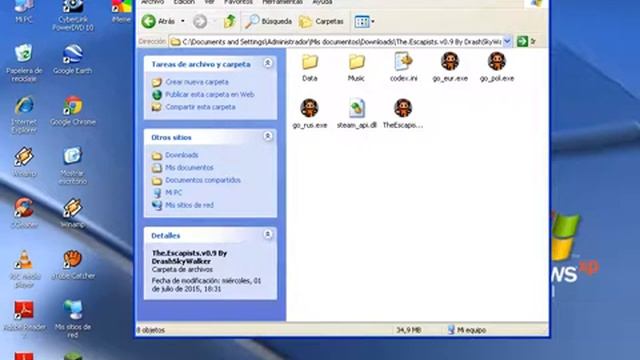Viewport: 640px width, 360px height.
Task: Launch Google Chrome desktop shortcut
Action: [73, 111]
